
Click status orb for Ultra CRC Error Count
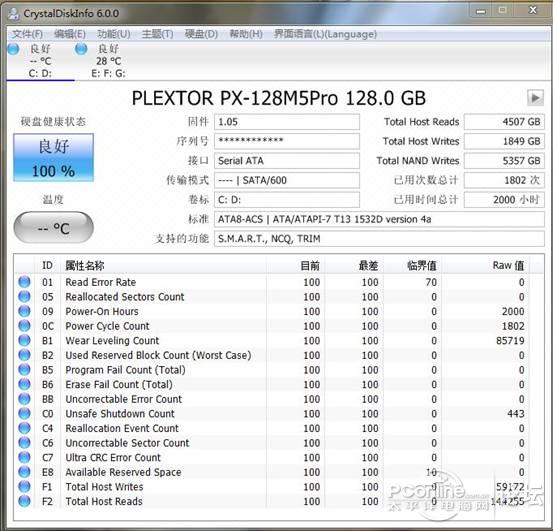pos(24,457)
